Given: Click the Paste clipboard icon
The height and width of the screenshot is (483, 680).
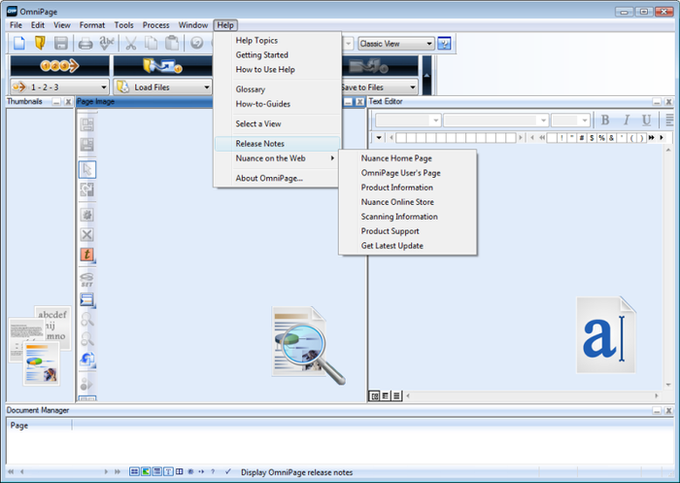Looking at the screenshot, I should (x=172, y=43).
